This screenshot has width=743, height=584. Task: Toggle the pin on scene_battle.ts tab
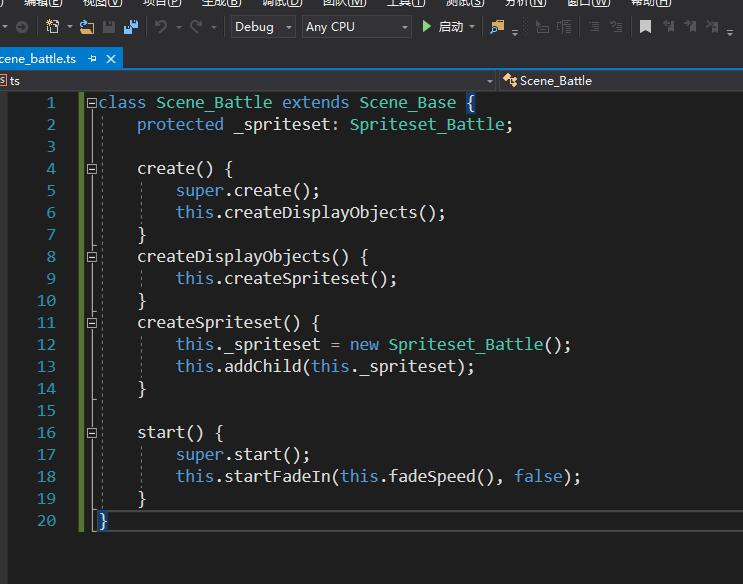(x=92, y=59)
